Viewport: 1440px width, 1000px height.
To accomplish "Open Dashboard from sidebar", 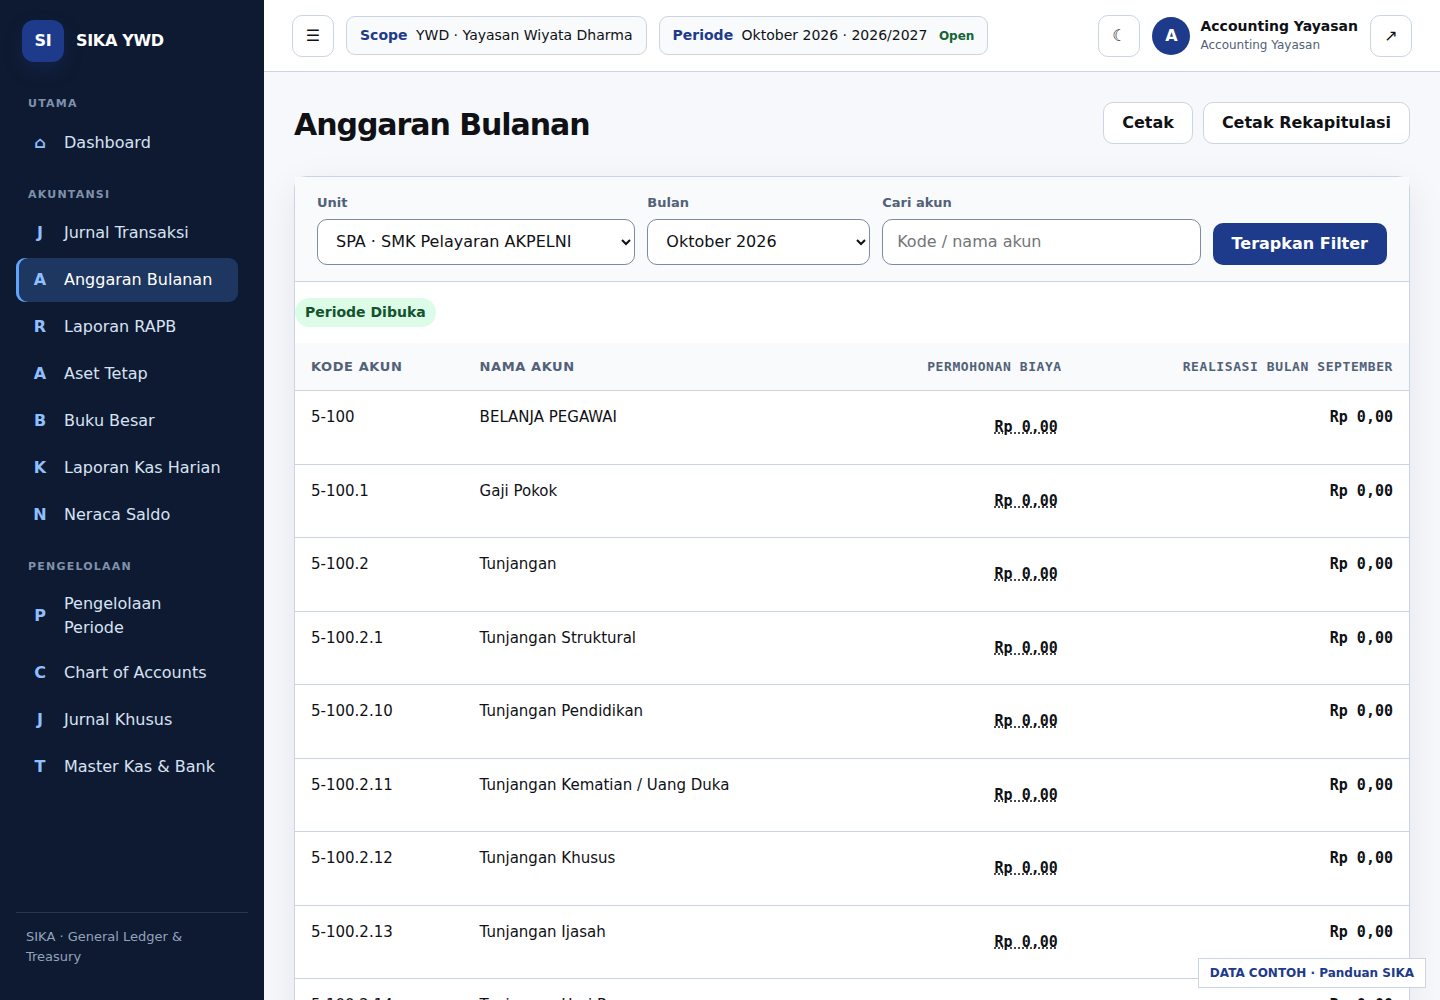I will pyautogui.click(x=127, y=143).
